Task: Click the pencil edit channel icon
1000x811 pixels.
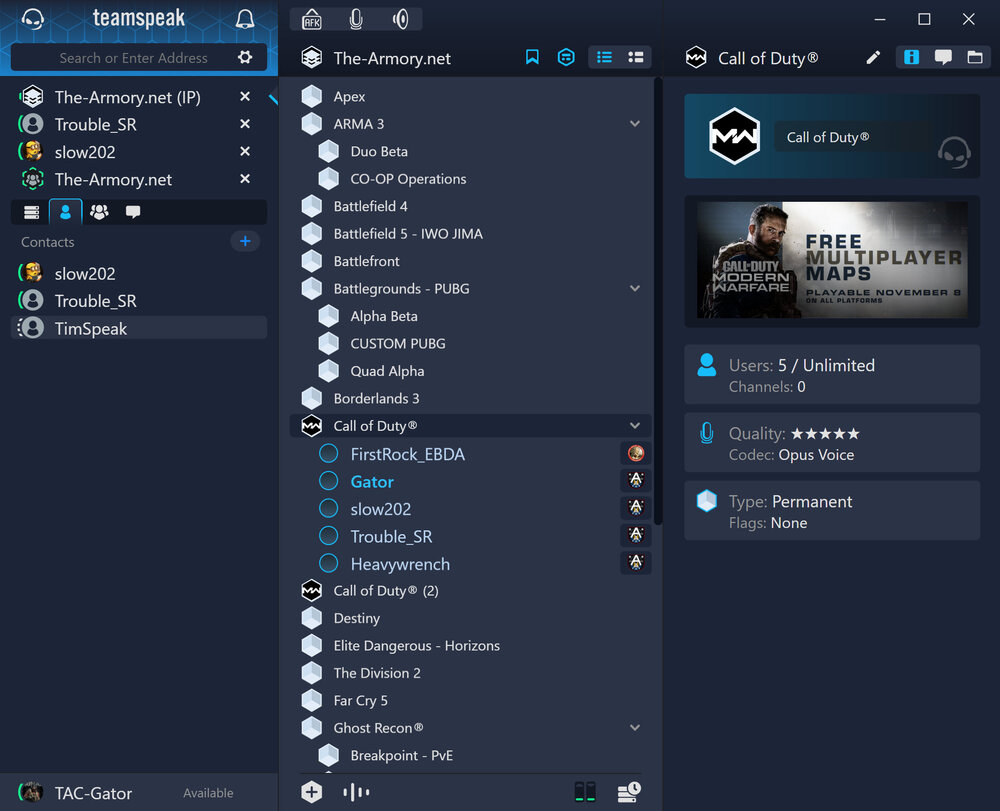Action: click(873, 58)
